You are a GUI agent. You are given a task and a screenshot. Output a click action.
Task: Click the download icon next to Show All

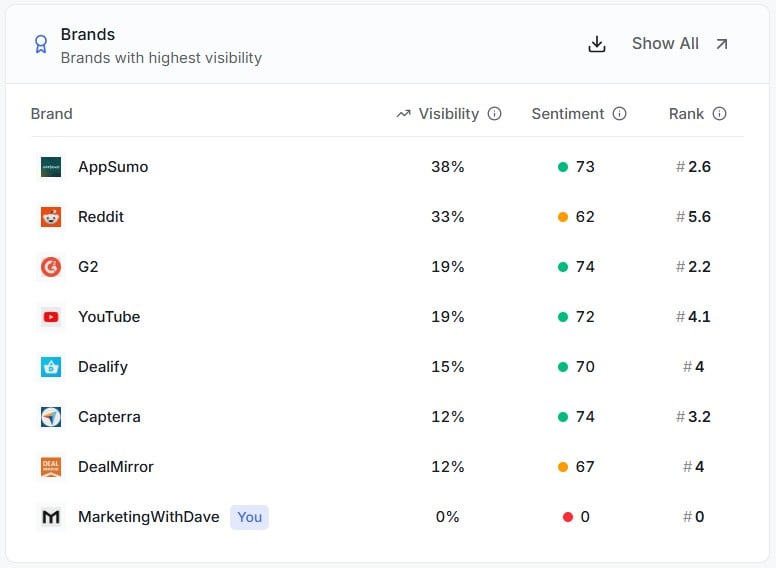pos(597,44)
